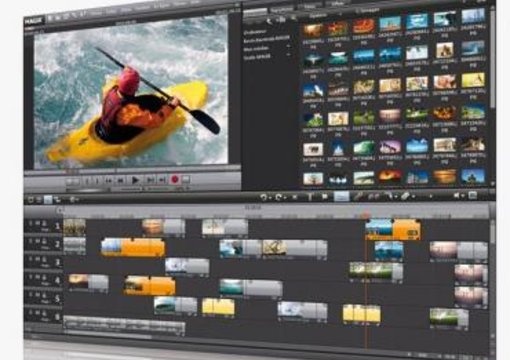Open the fourth media pool tab
510x360 pixels.
click(338, 4)
